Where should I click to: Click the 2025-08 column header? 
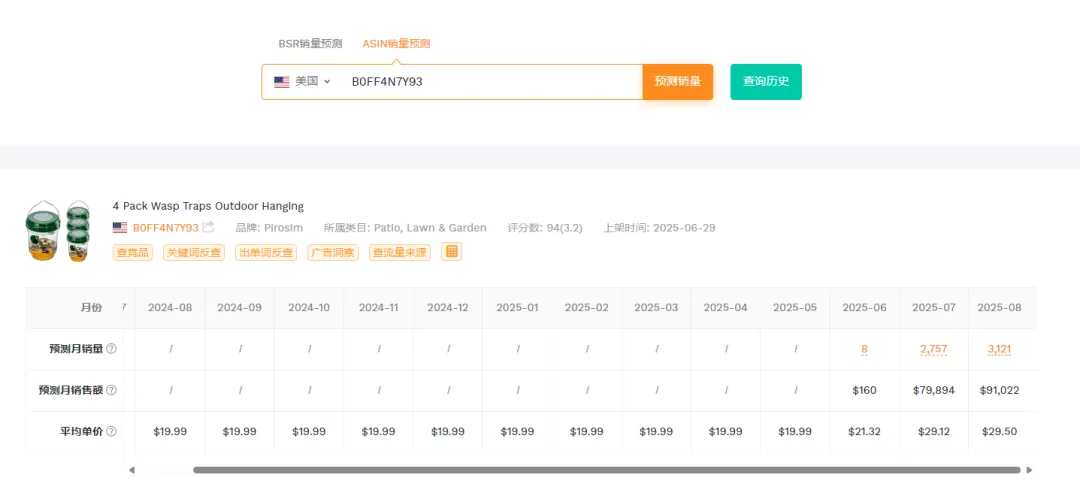[x=999, y=307]
